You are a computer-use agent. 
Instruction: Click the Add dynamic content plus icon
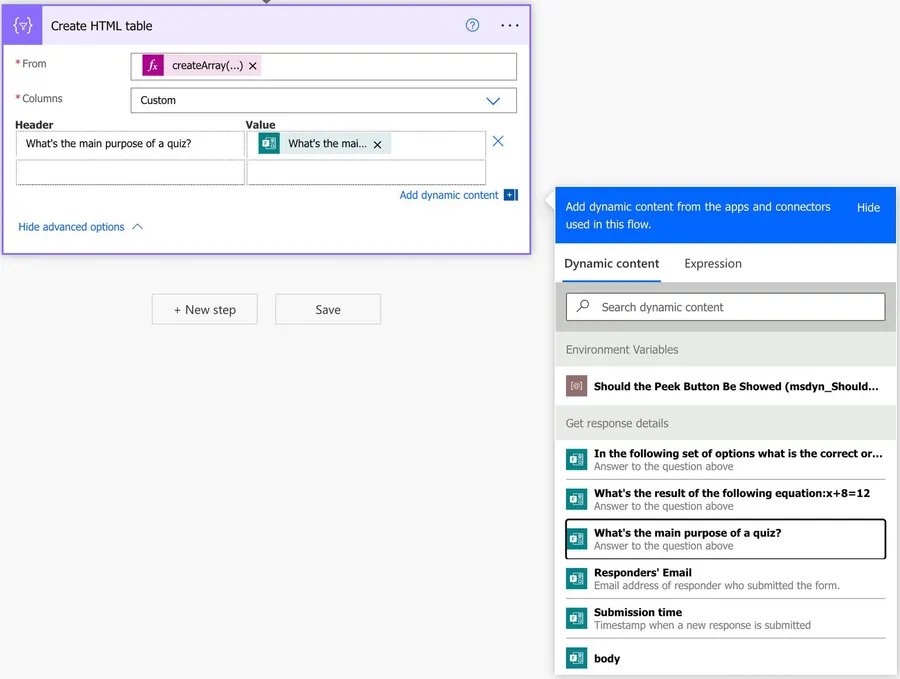510,195
